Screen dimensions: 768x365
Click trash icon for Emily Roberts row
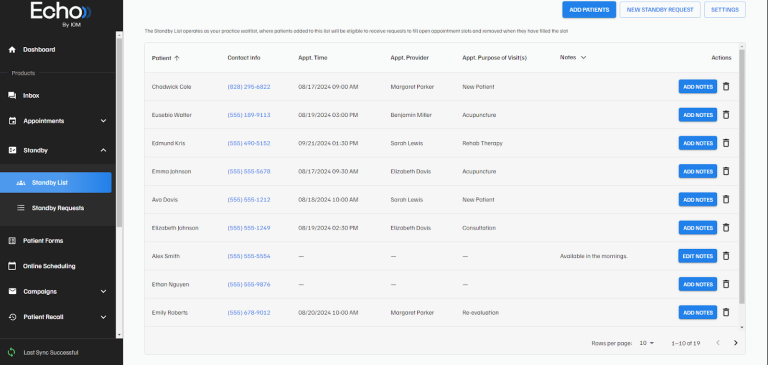(x=726, y=312)
